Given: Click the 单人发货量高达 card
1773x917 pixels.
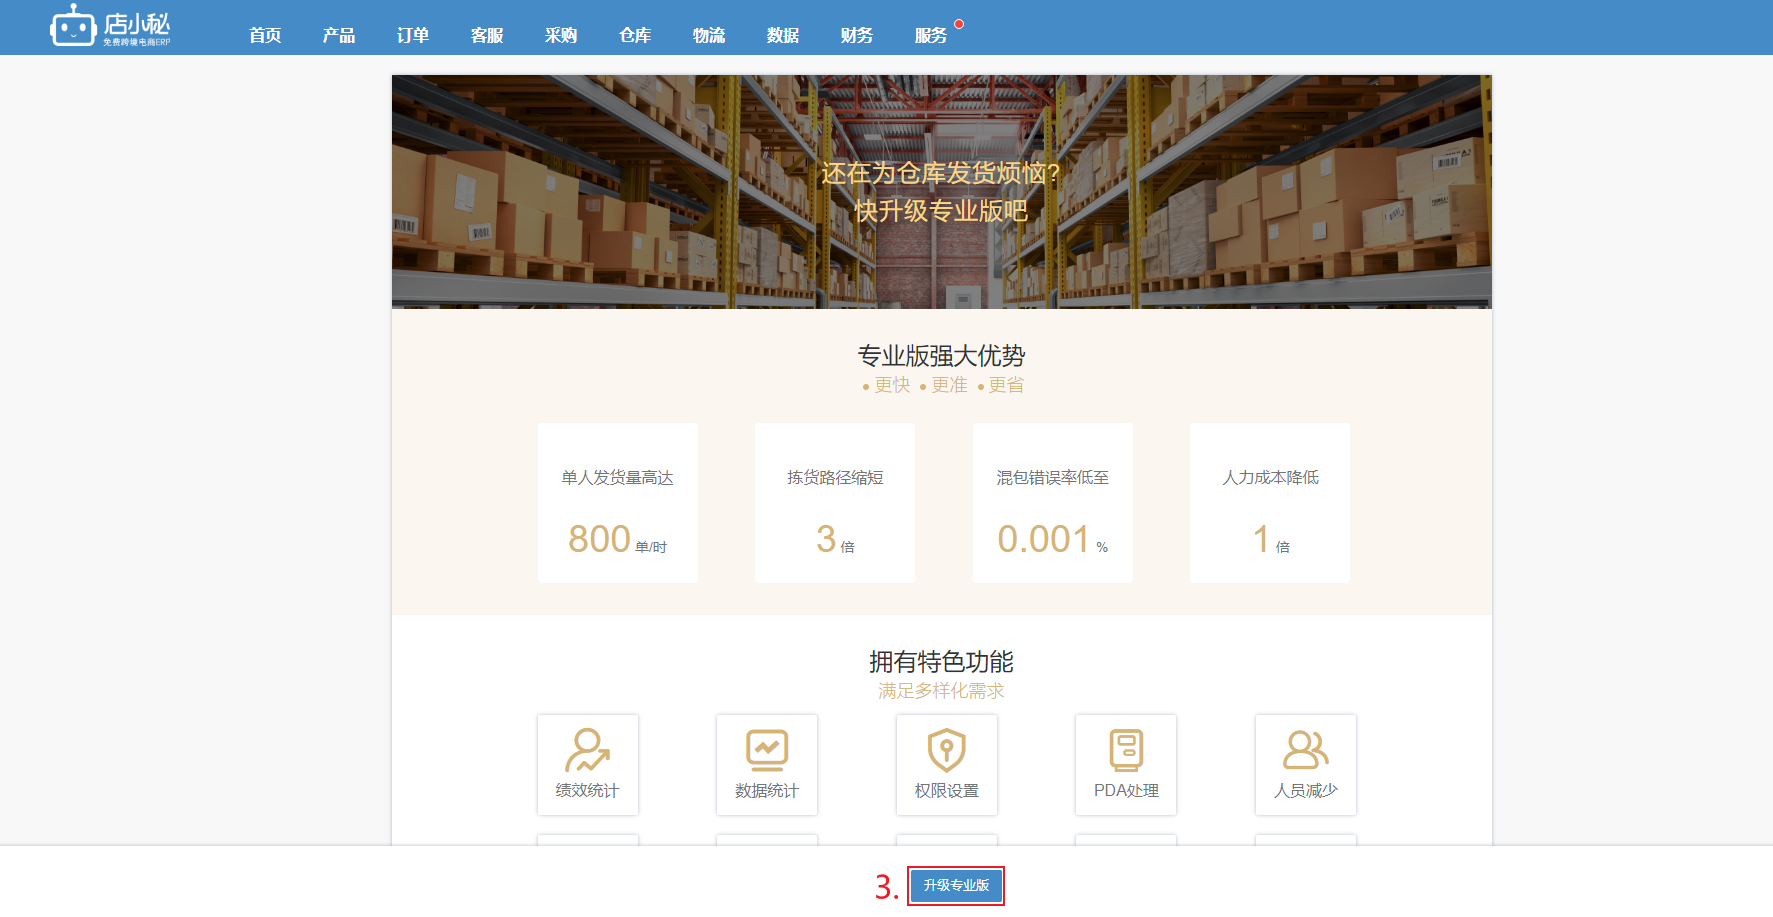Looking at the screenshot, I should tap(618, 503).
